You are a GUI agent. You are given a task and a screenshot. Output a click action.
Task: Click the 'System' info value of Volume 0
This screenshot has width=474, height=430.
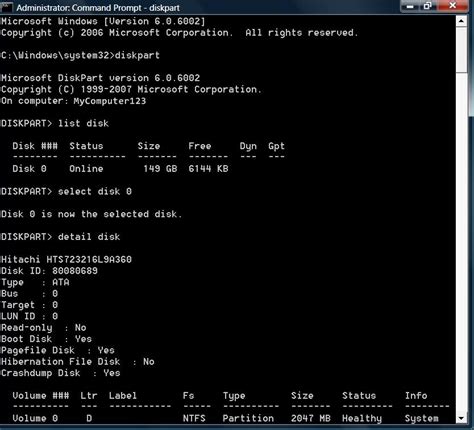(422, 419)
